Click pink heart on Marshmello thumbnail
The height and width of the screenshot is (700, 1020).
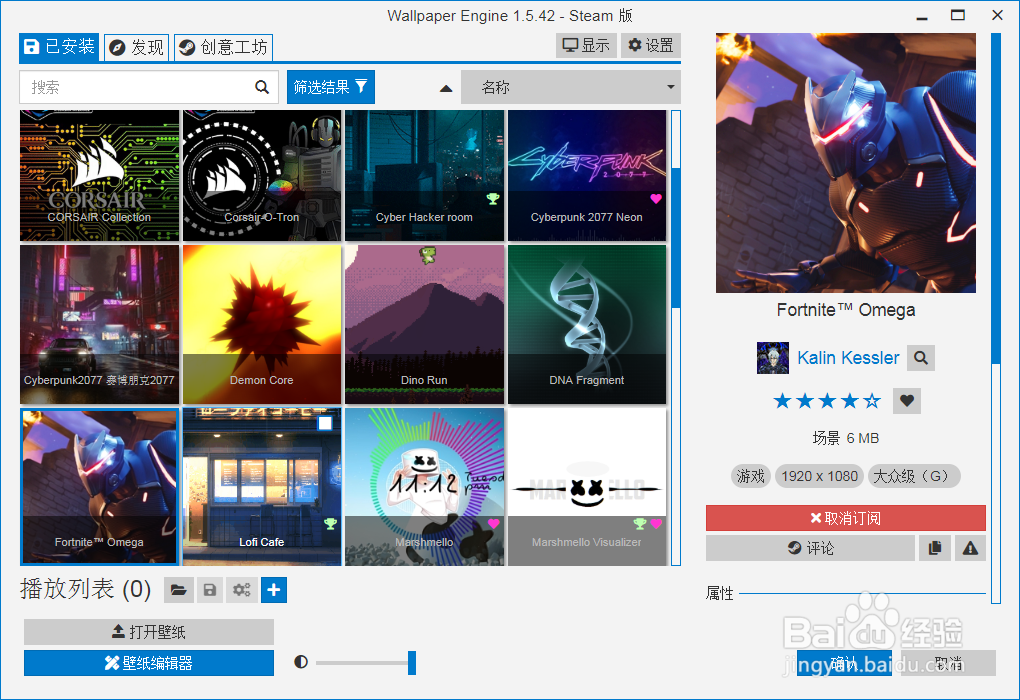494,523
